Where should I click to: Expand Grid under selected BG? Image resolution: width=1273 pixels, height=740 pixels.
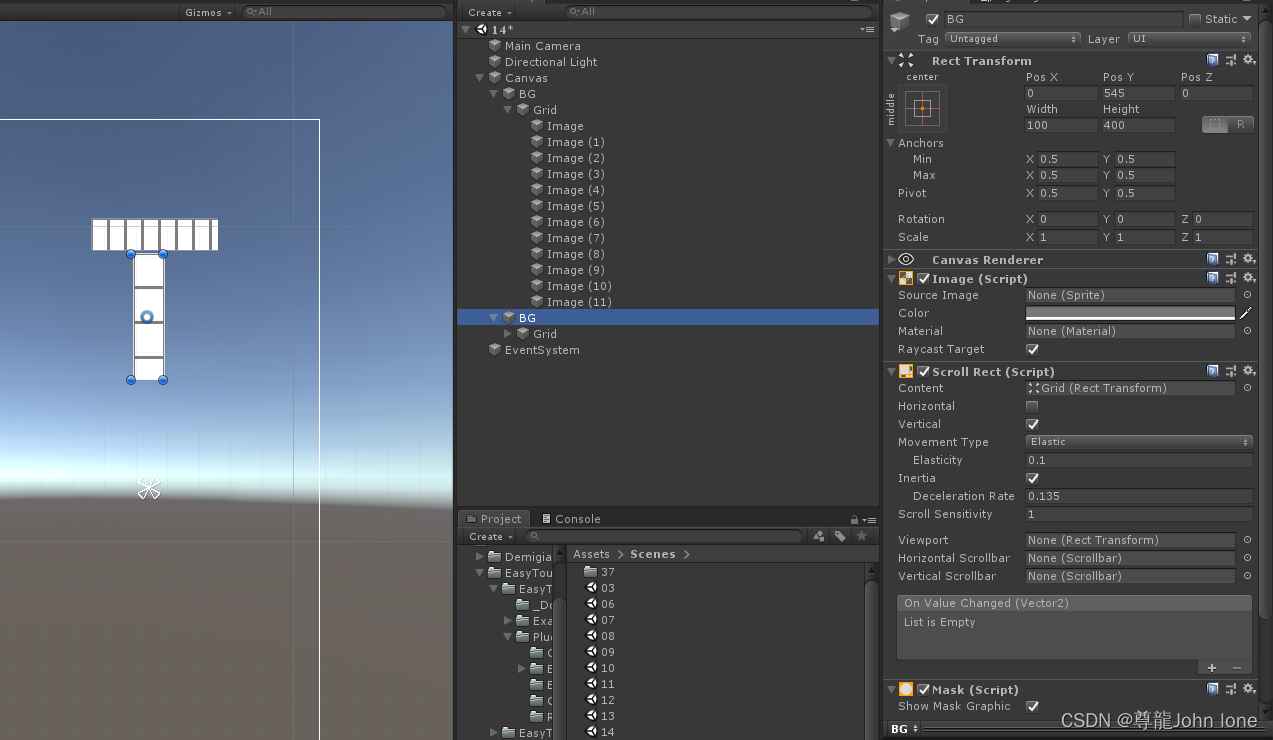pos(507,334)
